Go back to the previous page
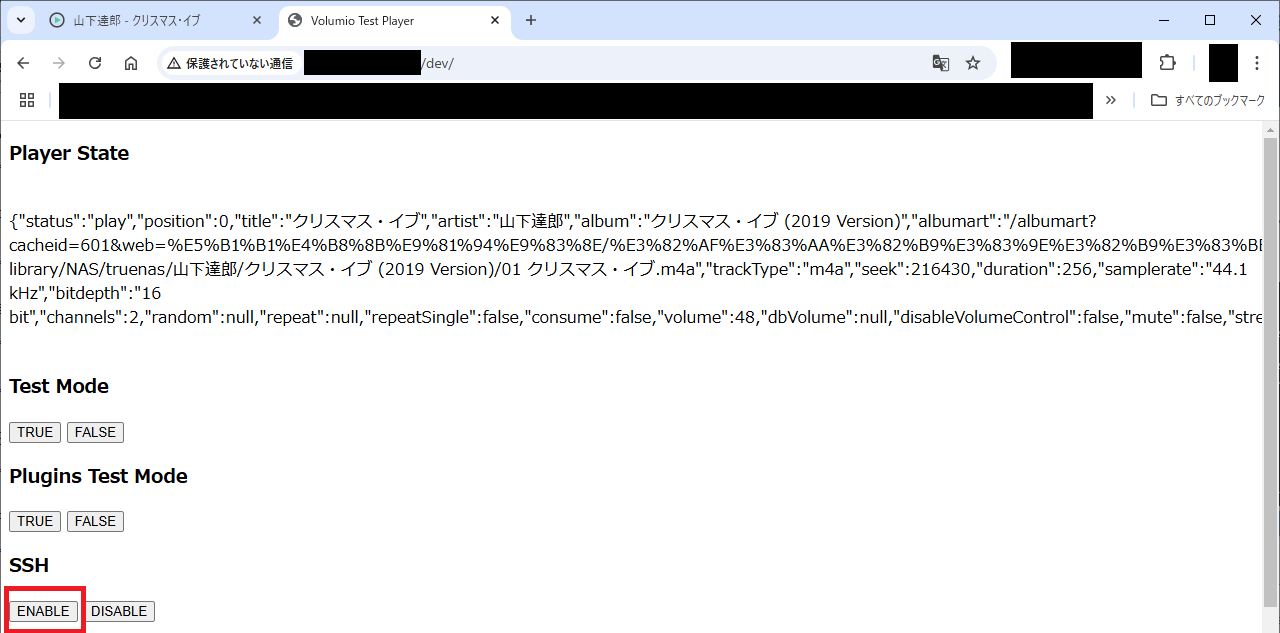The image size is (1280, 633). (24, 63)
